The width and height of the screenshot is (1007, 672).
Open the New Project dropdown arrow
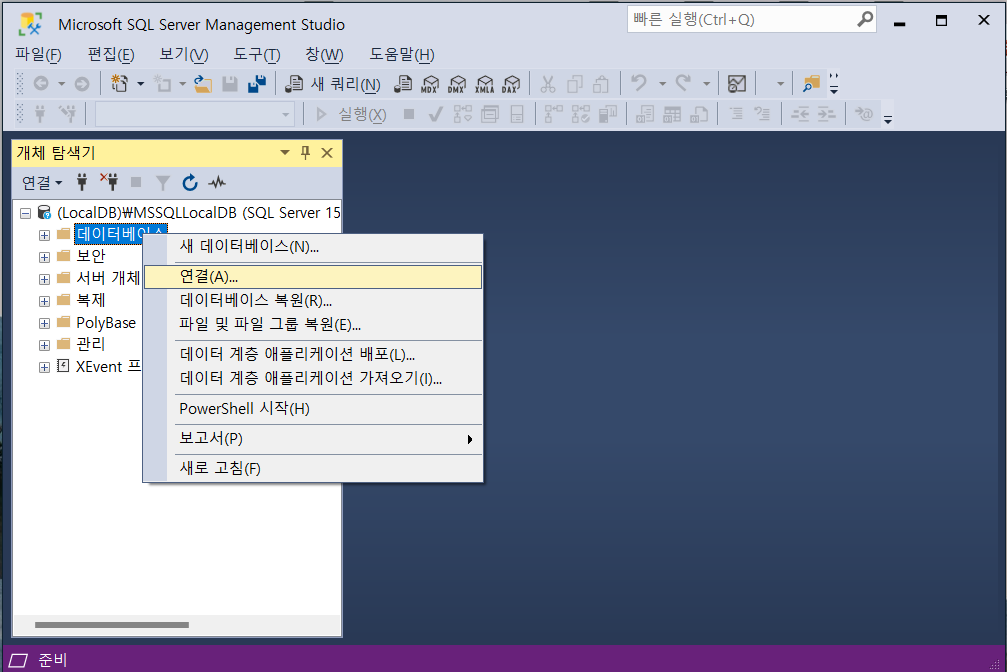(x=141, y=84)
